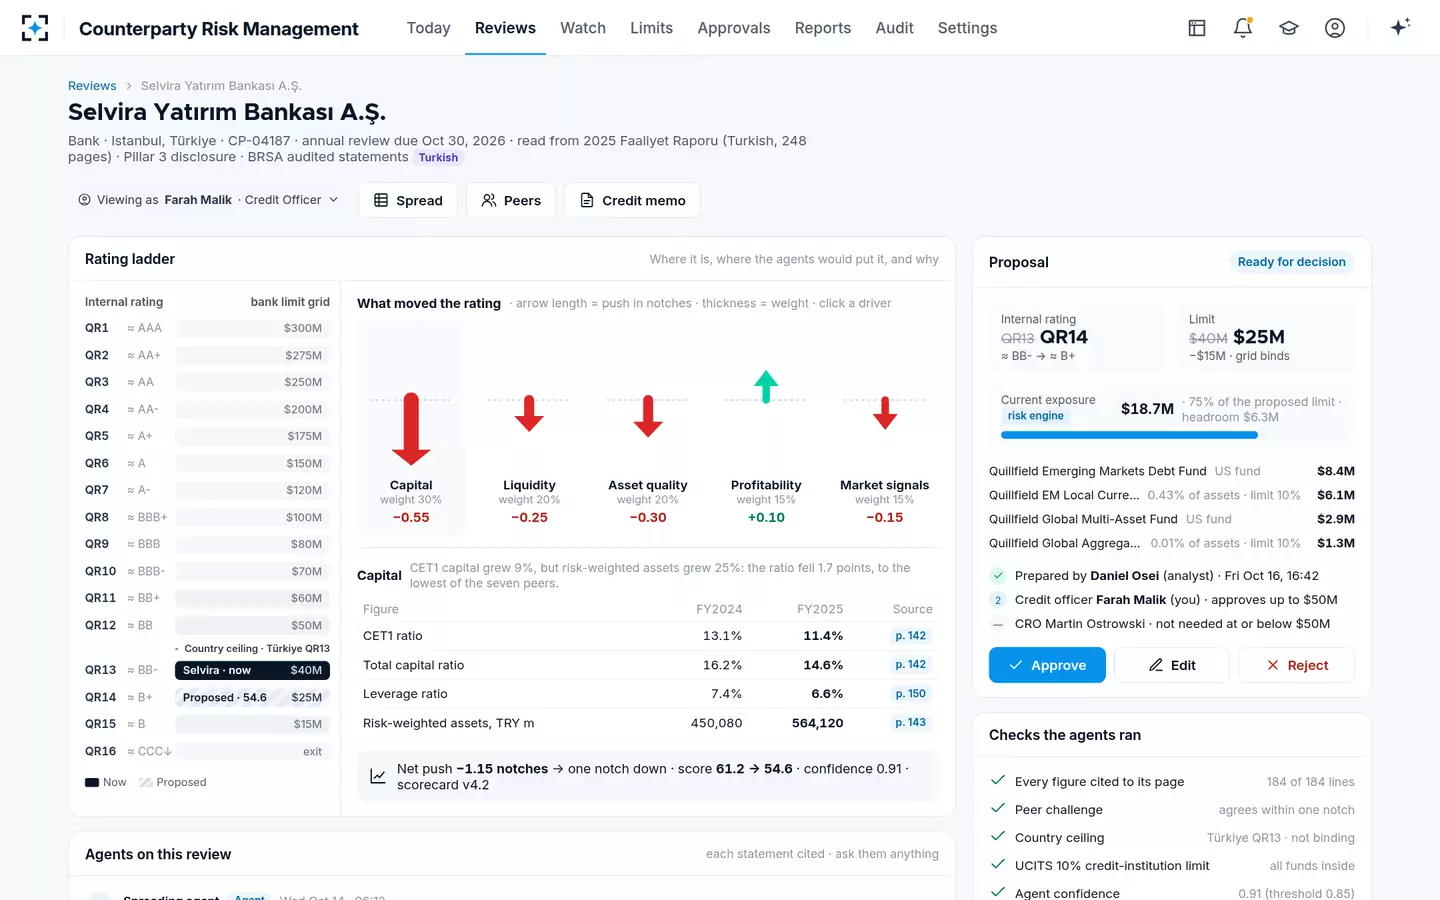Screen dimensions: 1440x900
Task: Click the Selvira now QR13 ladder bar
Action: [x=252, y=670]
